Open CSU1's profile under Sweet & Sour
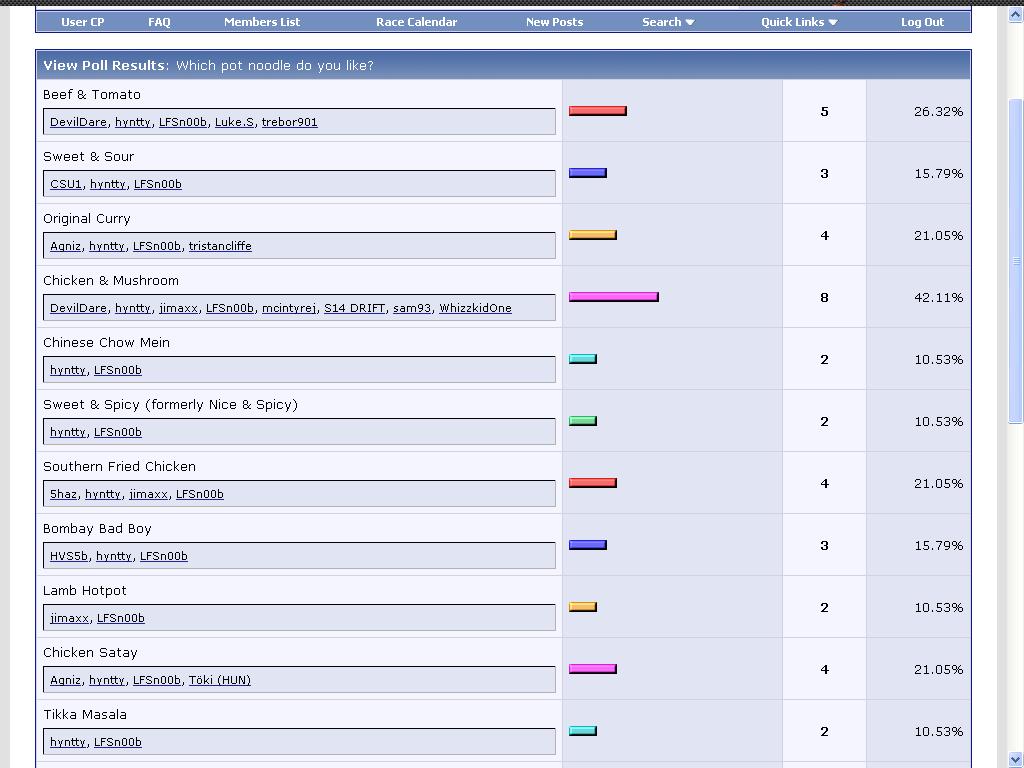Image resolution: width=1024 pixels, height=768 pixels. click(x=66, y=184)
